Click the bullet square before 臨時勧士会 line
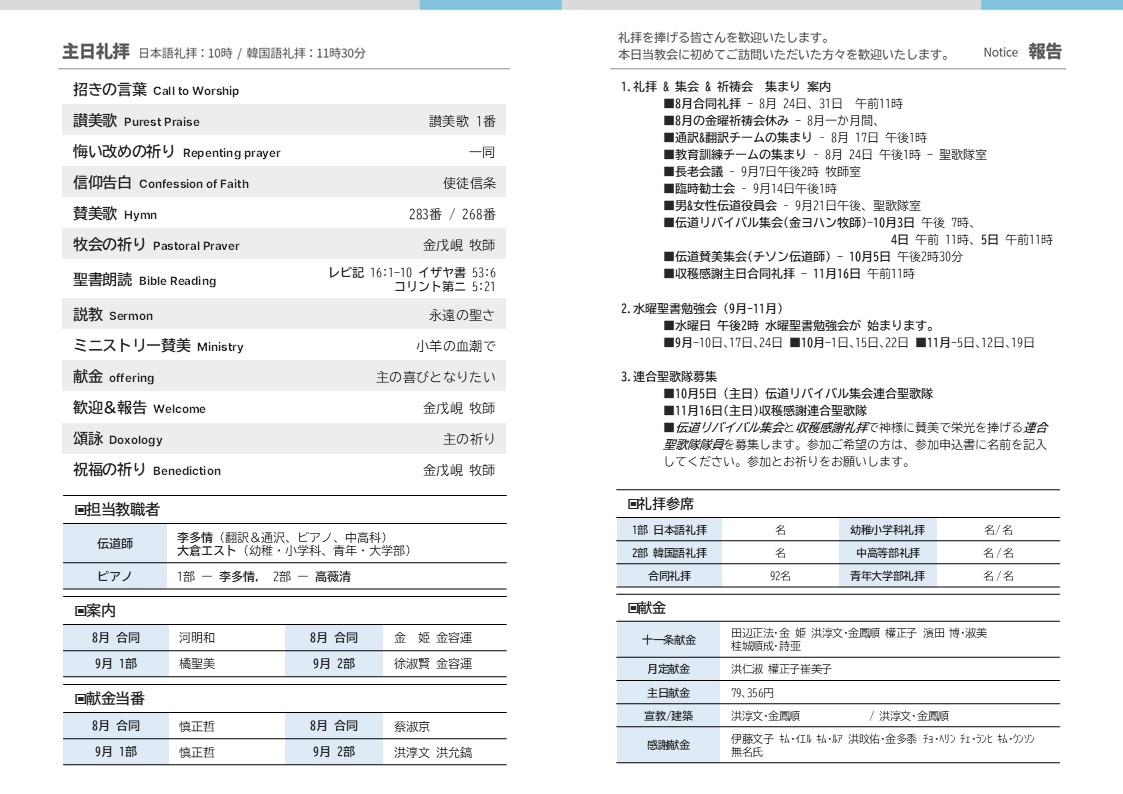1123x794 pixels. pyautogui.click(x=669, y=189)
